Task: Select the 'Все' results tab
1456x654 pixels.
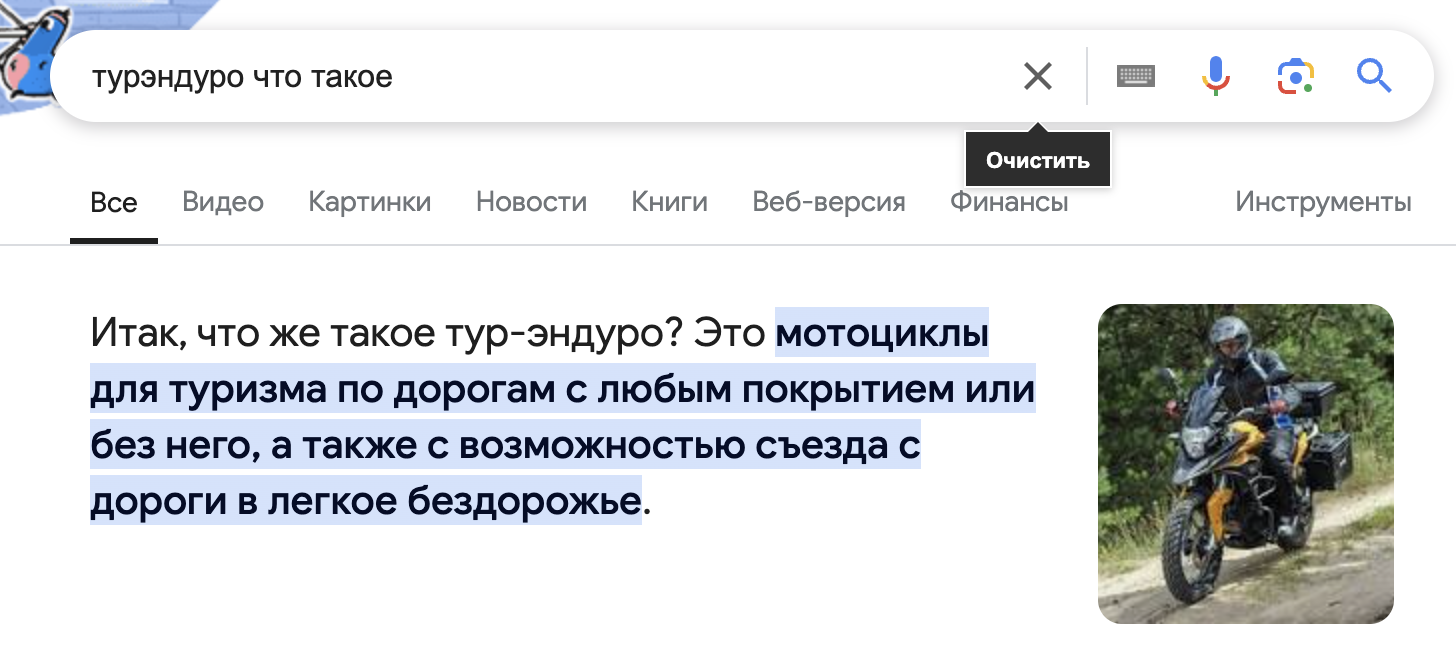Action: click(114, 203)
